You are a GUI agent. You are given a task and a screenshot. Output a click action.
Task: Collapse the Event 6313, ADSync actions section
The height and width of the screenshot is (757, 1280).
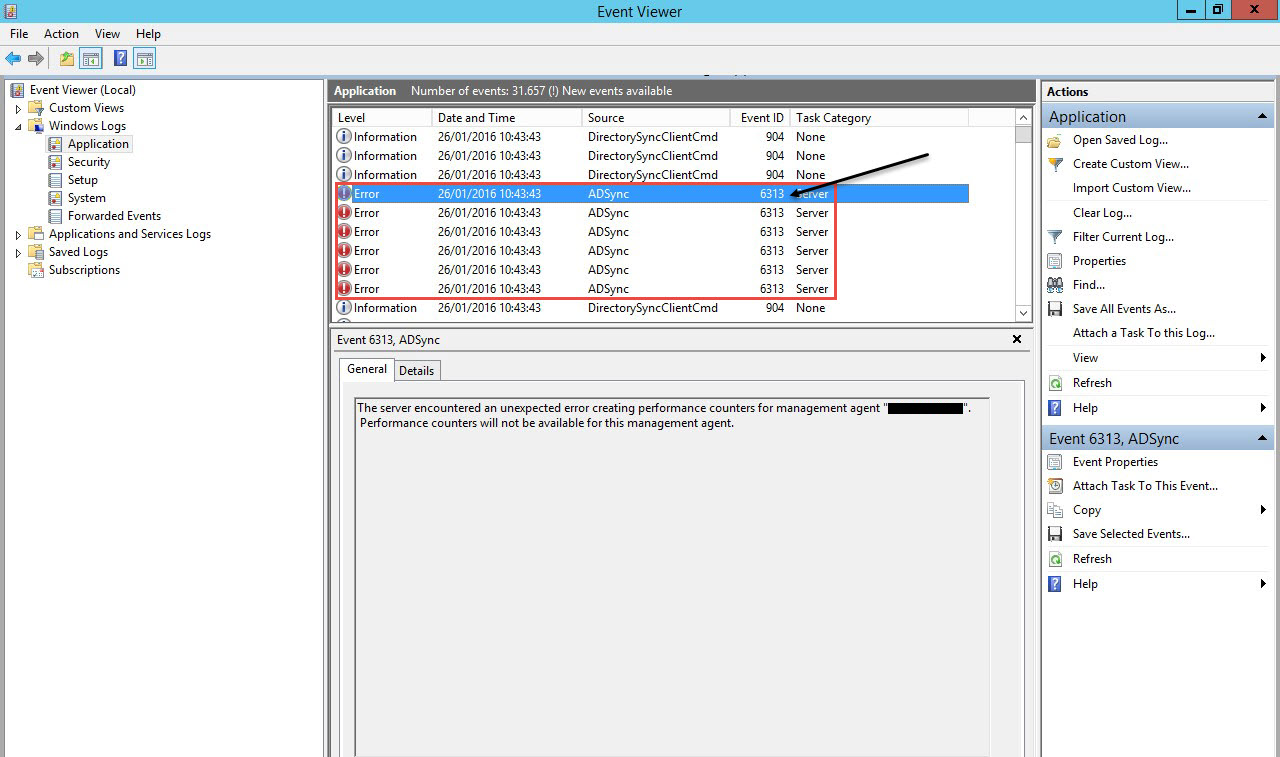(x=1261, y=437)
